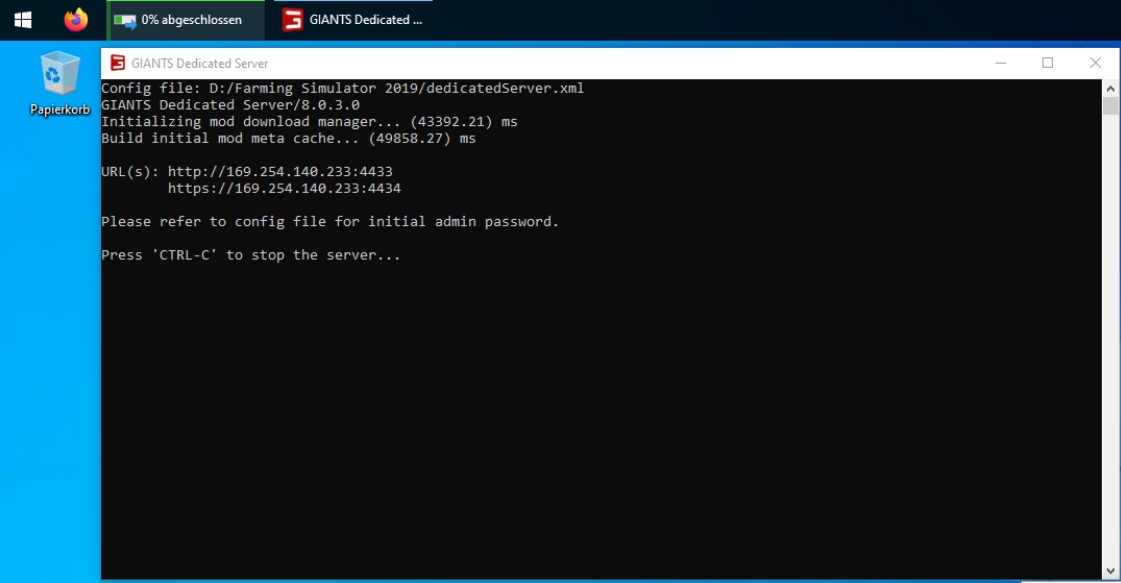Click the https://169.254.140.233:4434 URL text

(x=285, y=188)
